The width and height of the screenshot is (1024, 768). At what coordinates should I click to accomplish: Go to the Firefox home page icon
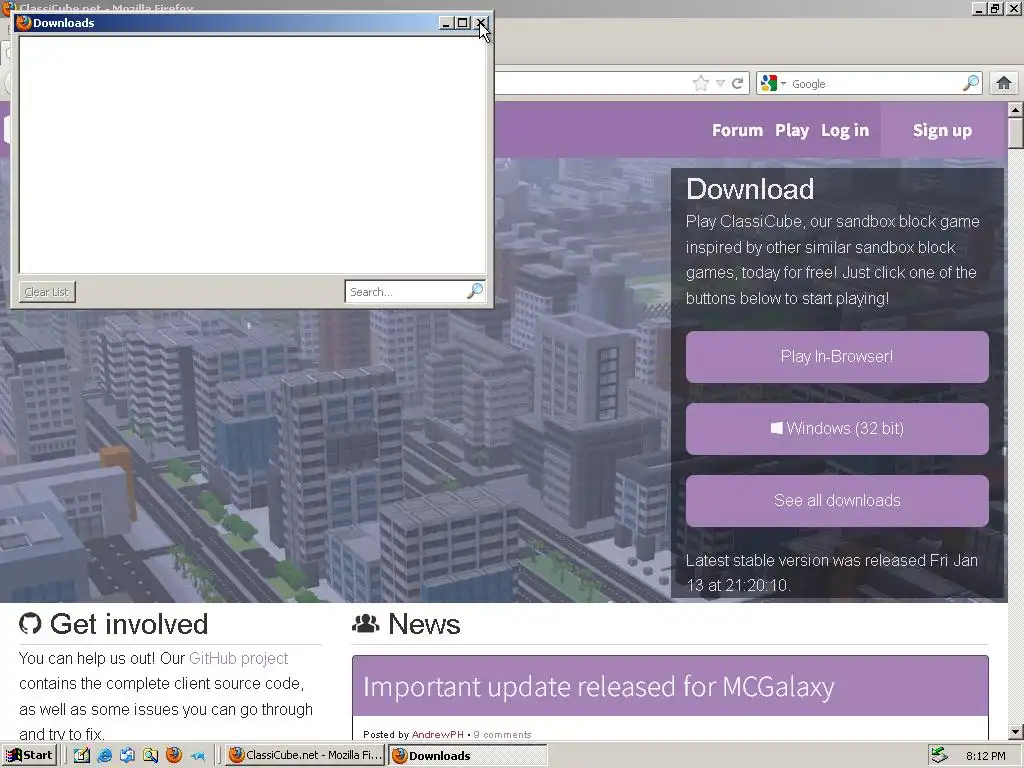click(1004, 83)
